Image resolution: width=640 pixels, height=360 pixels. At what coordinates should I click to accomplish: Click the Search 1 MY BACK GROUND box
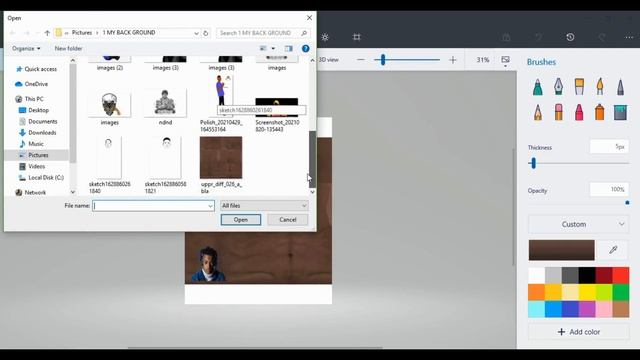pyautogui.click(x=263, y=33)
